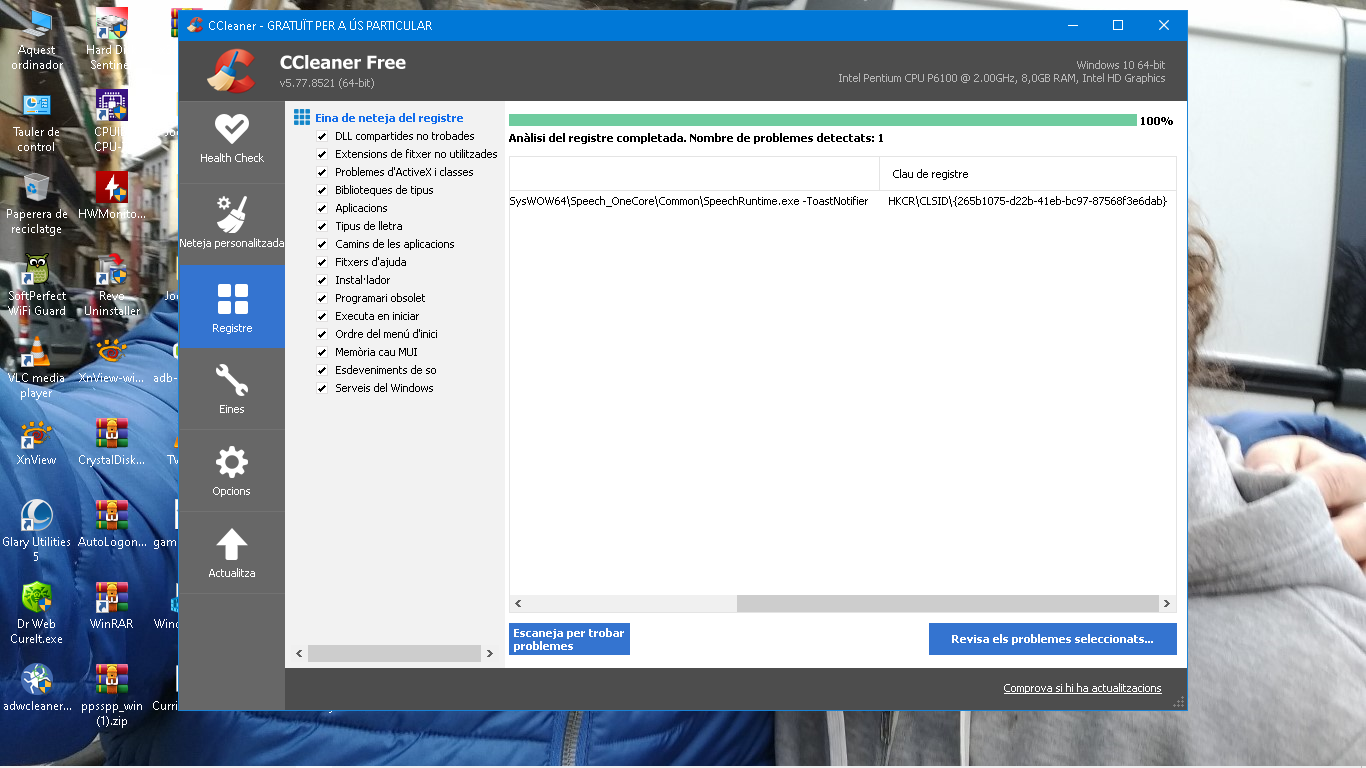1366x768 pixels.
Task: Click options panel scrollbar left arrow
Action: (x=299, y=654)
